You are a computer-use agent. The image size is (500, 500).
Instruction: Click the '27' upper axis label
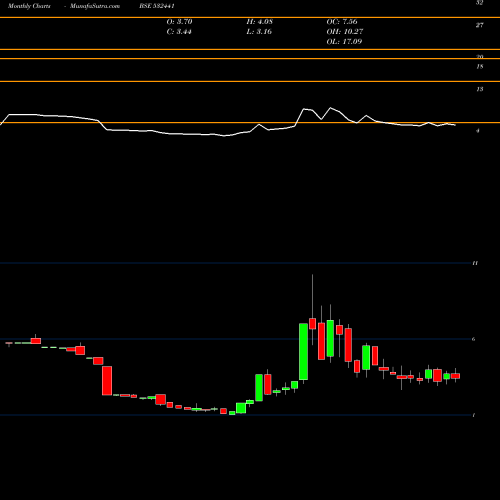[479, 25]
